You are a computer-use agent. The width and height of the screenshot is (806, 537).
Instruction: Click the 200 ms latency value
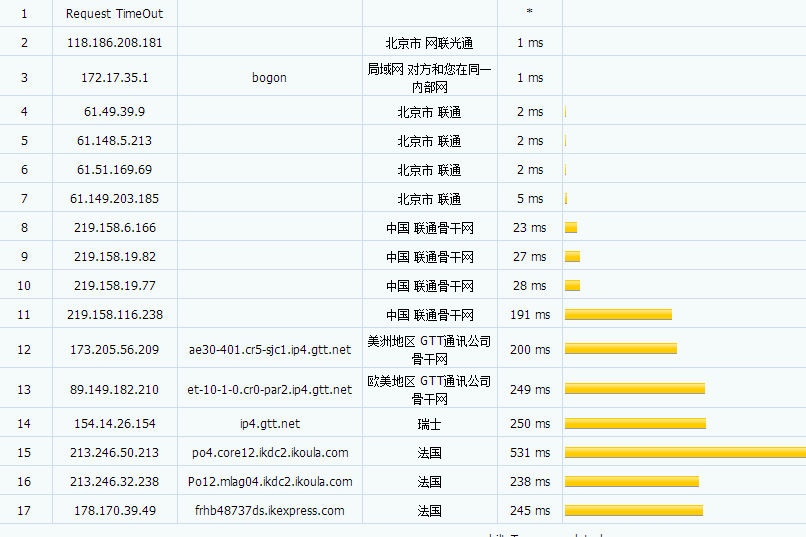click(x=529, y=349)
